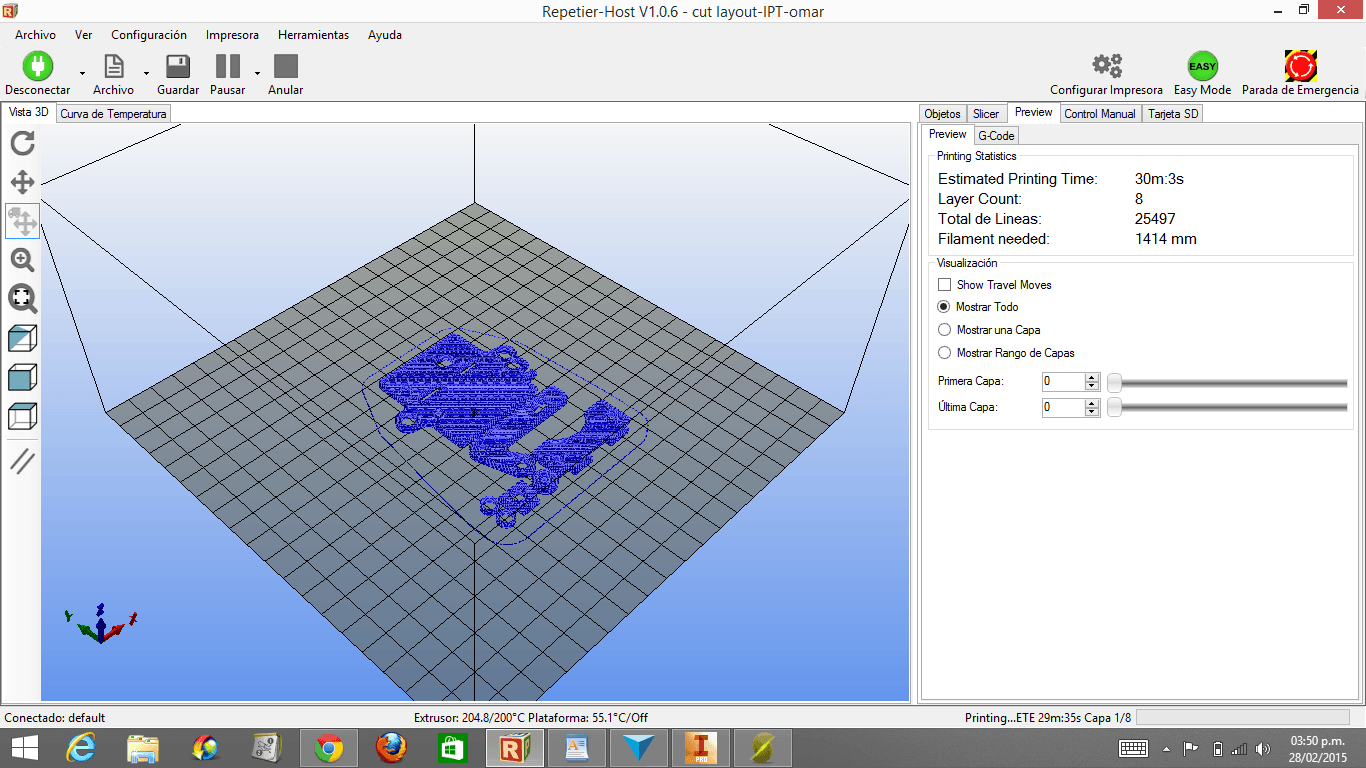The image size is (1366, 768).
Task: Open the Herramientas menu
Action: [x=314, y=35]
